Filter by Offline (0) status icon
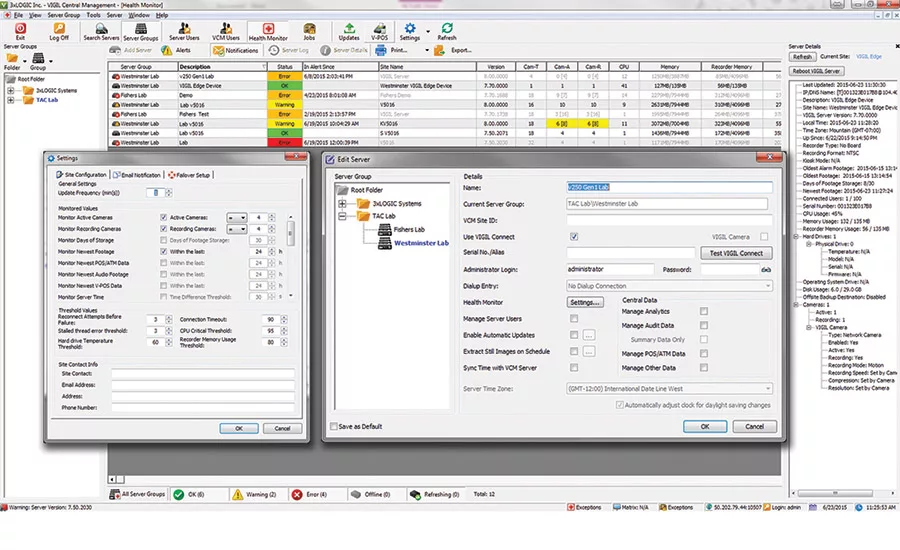Image resolution: width=900 pixels, height=550 pixels. coord(356,494)
